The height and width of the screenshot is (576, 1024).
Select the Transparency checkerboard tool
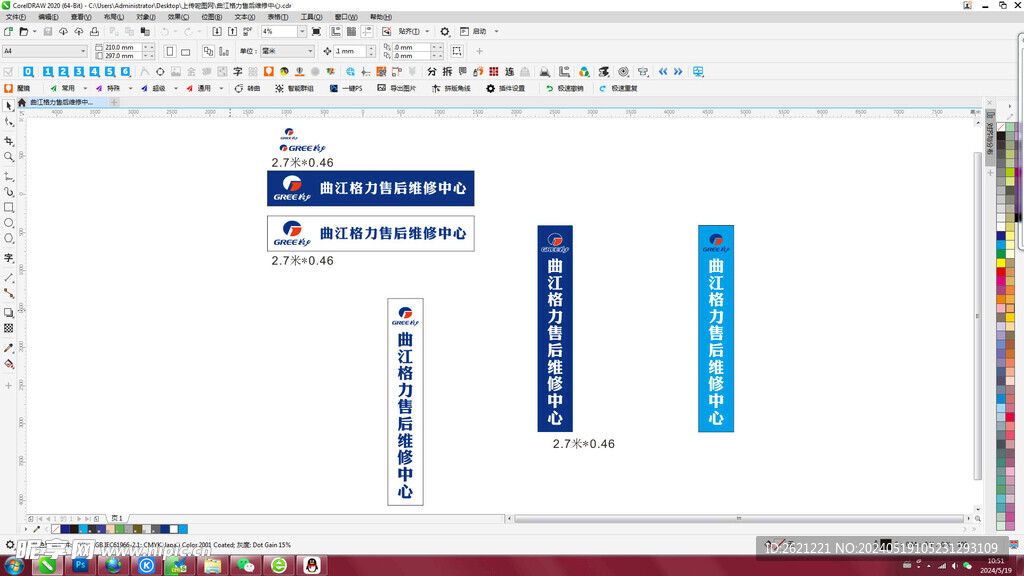point(8,328)
